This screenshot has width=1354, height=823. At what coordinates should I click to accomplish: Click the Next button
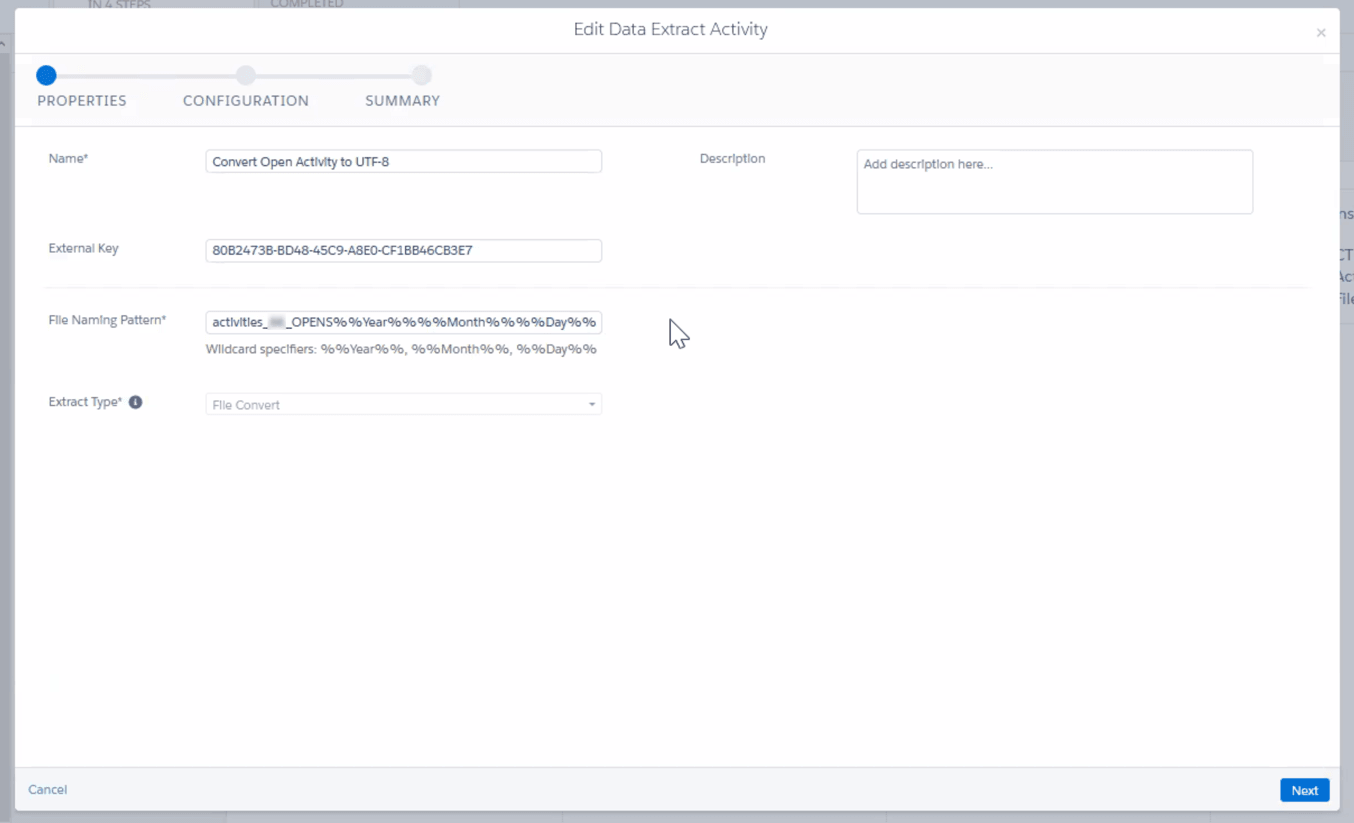[x=1304, y=790]
